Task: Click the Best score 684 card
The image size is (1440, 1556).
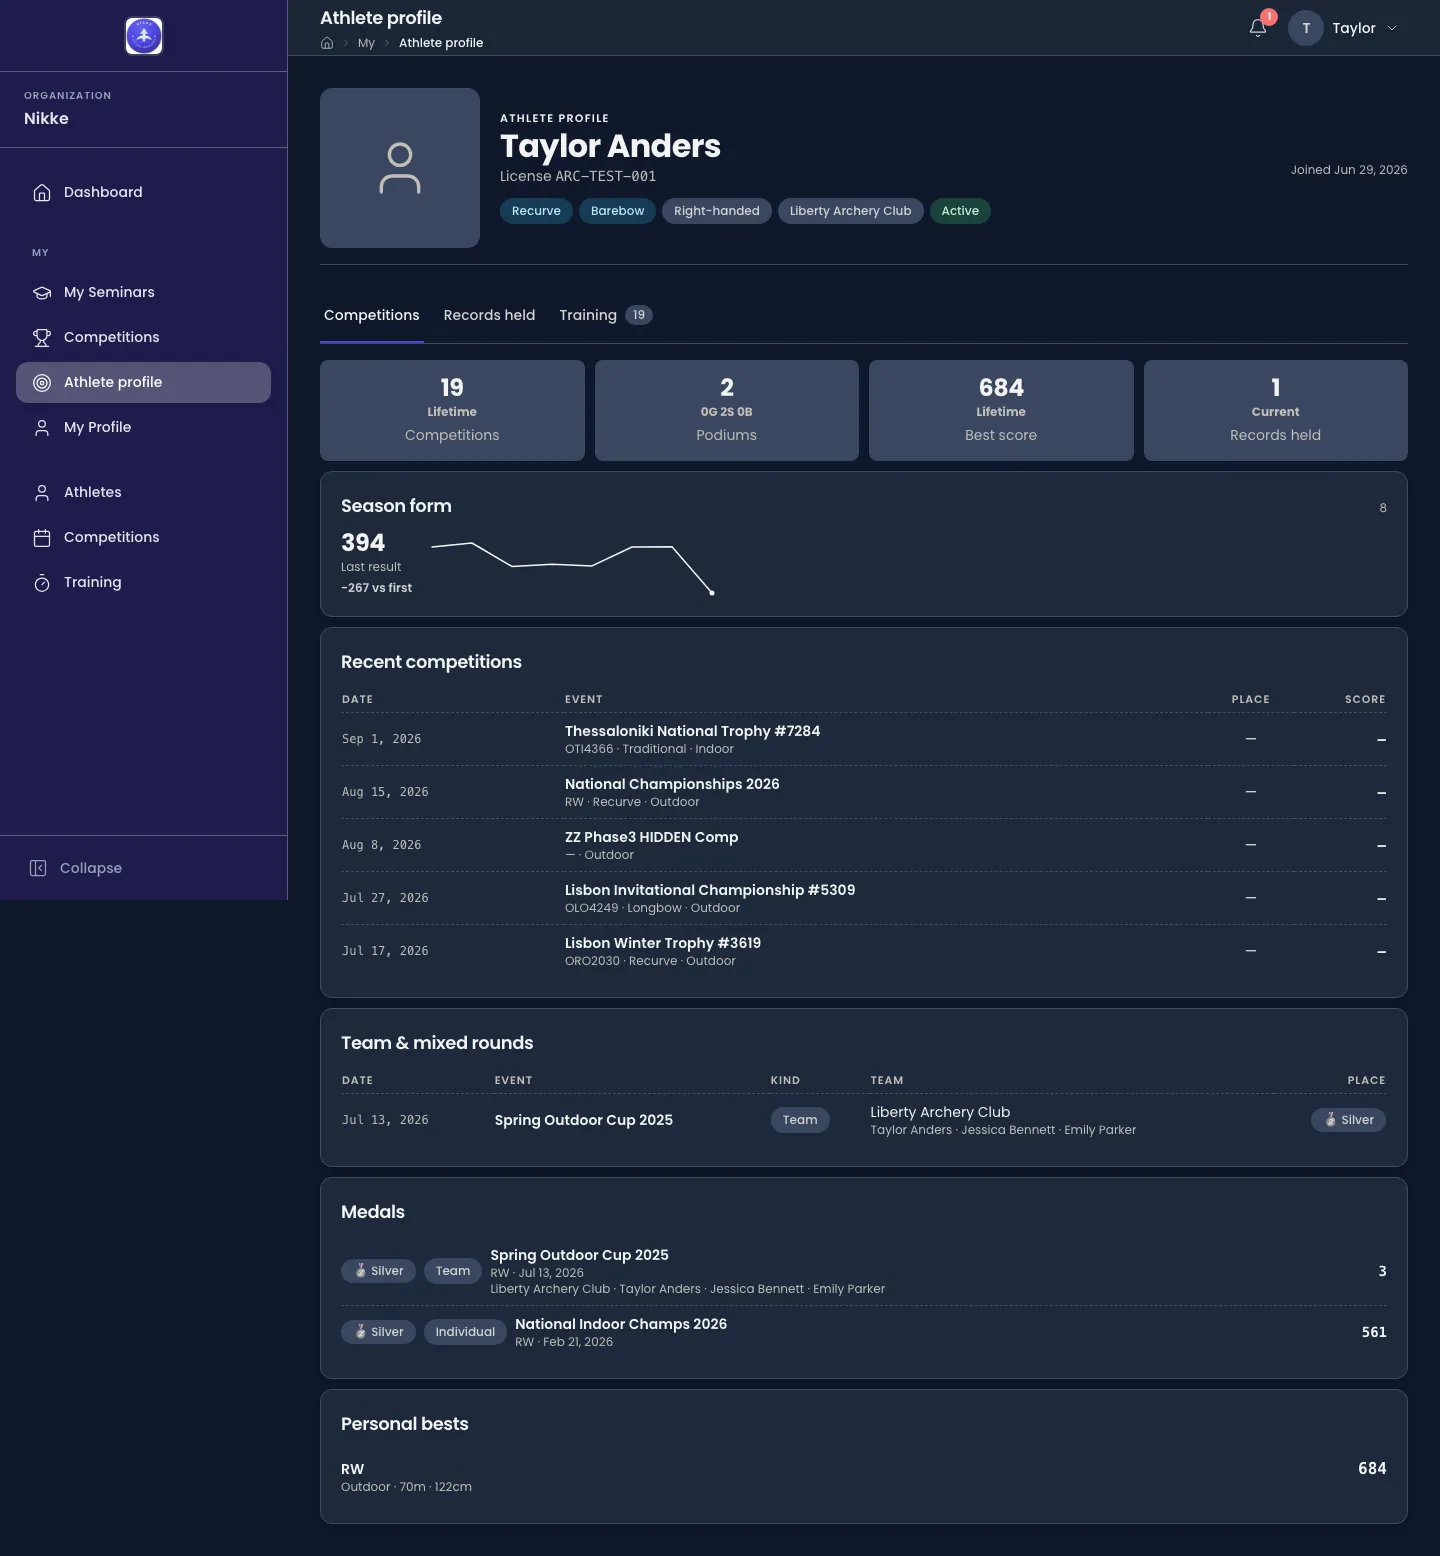Action: pyautogui.click(x=1001, y=410)
